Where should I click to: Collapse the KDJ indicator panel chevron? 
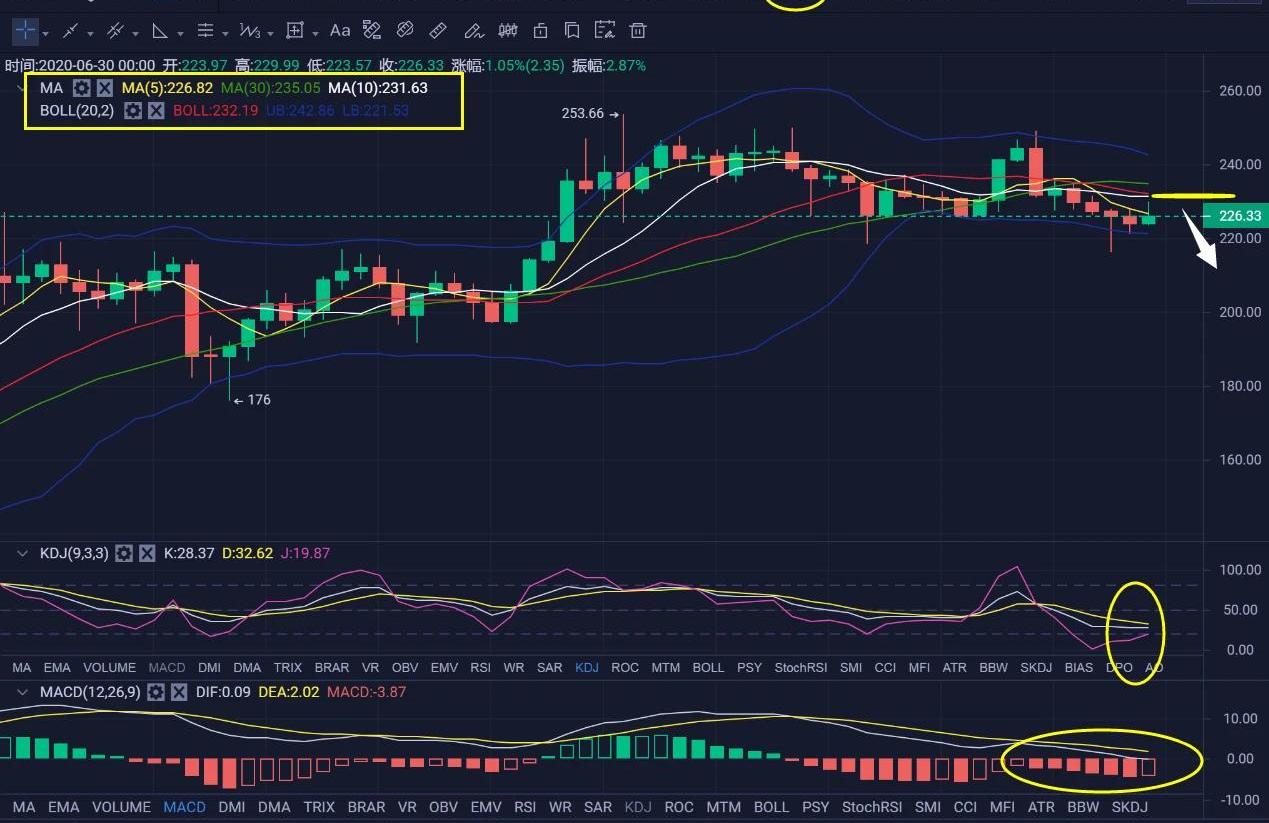tap(24, 553)
